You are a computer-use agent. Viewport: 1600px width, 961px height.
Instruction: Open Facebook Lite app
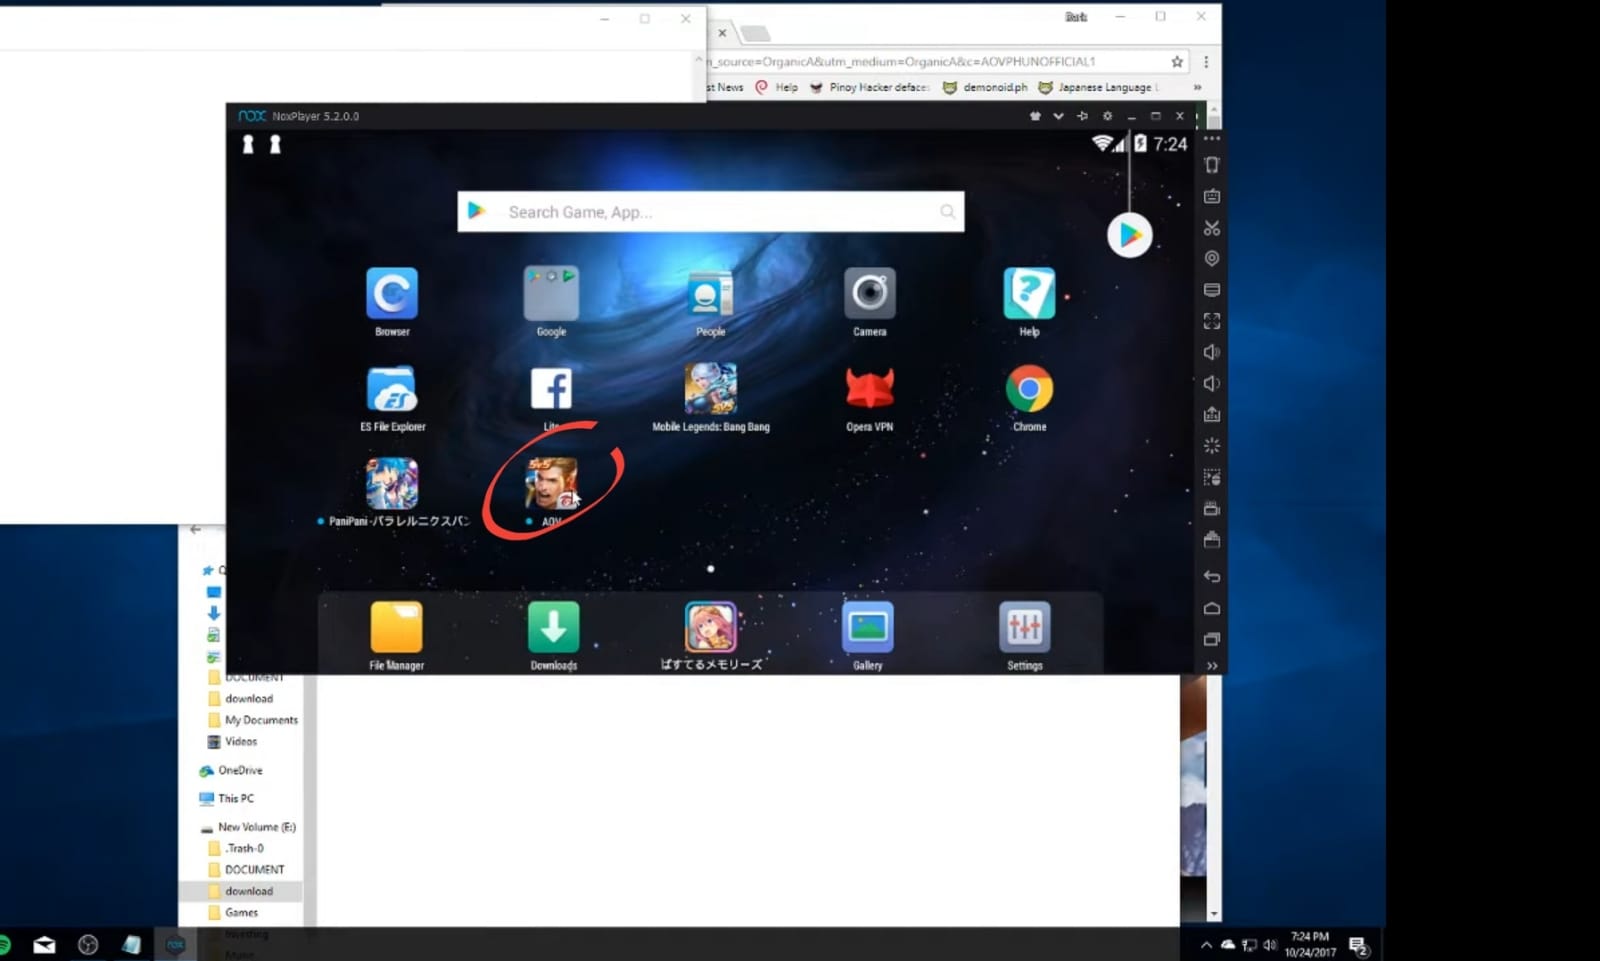[x=551, y=389]
